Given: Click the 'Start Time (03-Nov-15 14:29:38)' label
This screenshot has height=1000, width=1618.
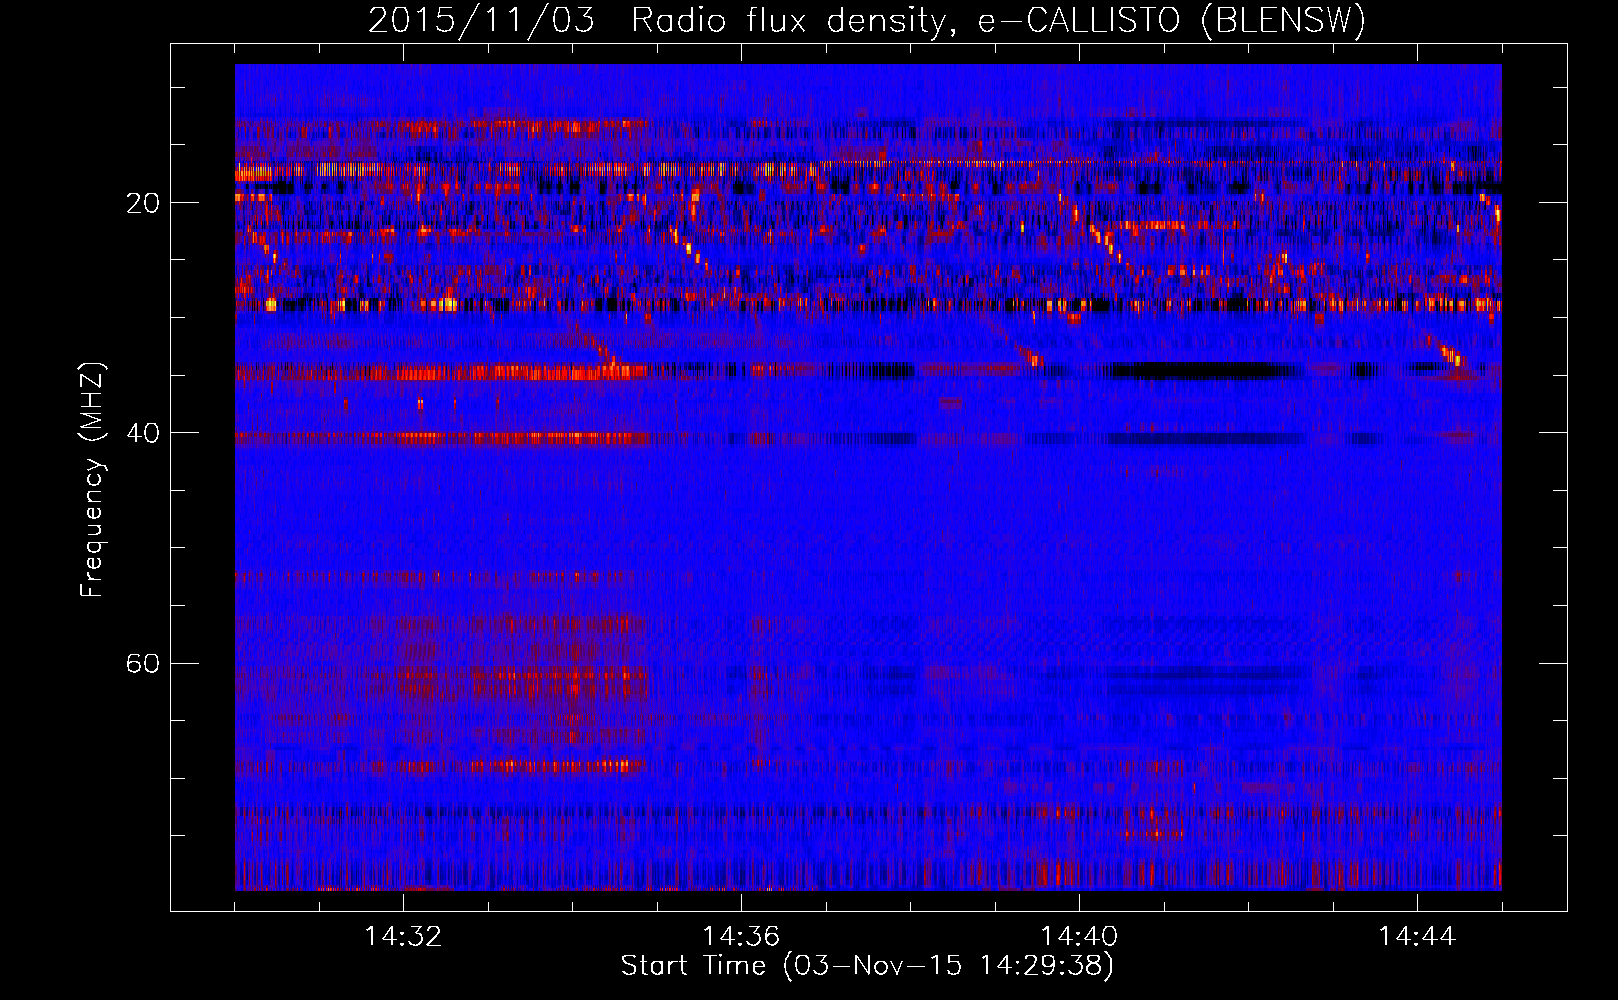Looking at the screenshot, I should pyautogui.click(x=867, y=966).
